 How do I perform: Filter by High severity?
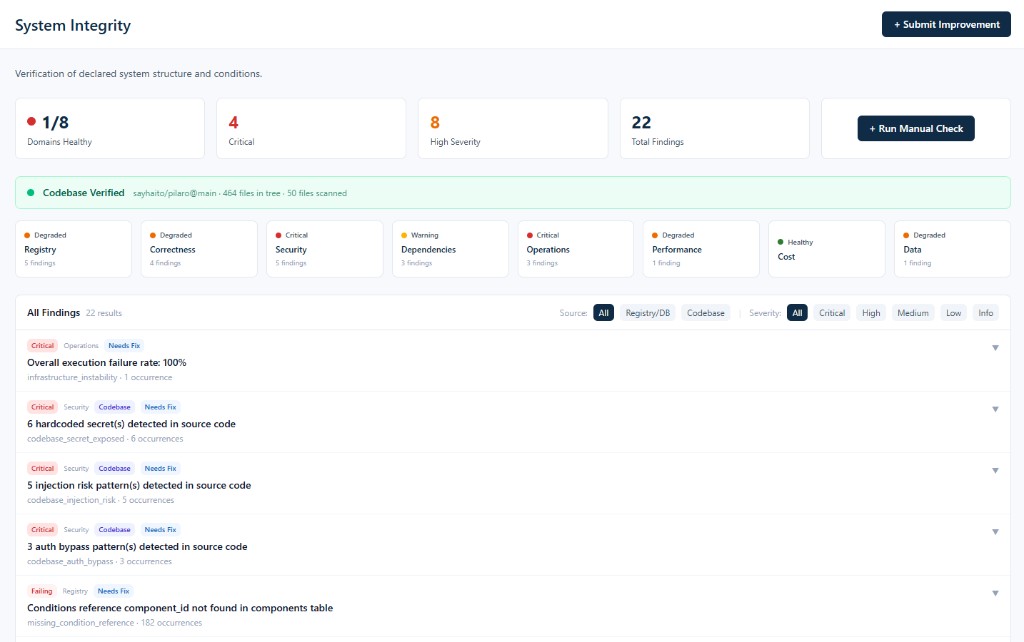(871, 313)
